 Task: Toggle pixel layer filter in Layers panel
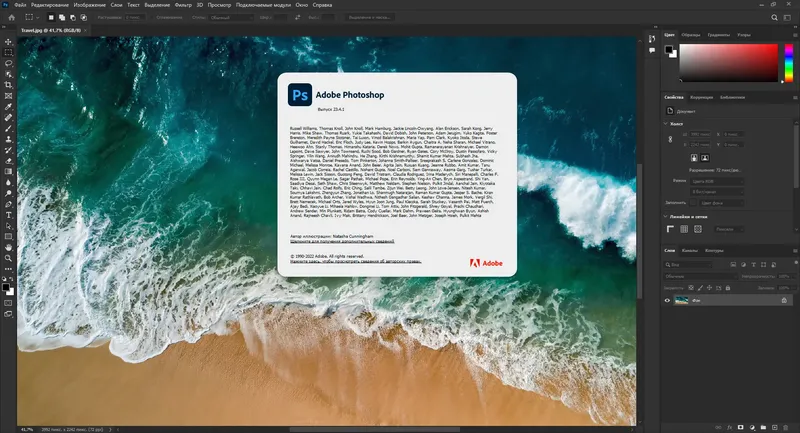tap(733, 265)
